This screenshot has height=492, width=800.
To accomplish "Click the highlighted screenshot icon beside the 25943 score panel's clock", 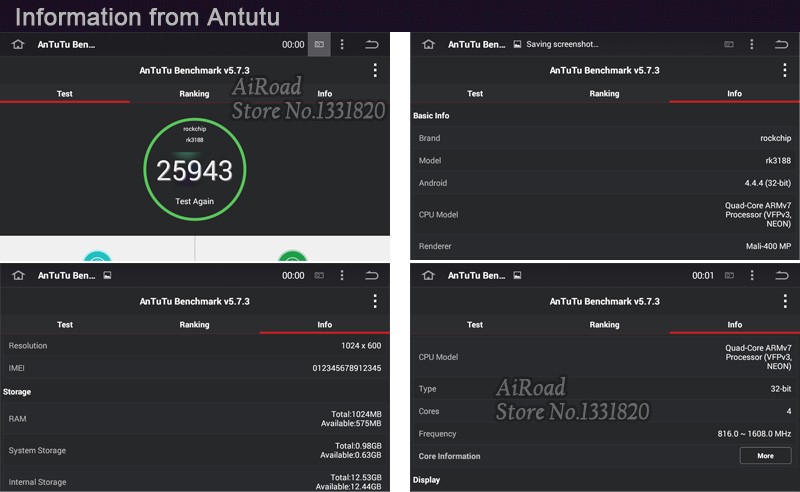I will tap(319, 45).
